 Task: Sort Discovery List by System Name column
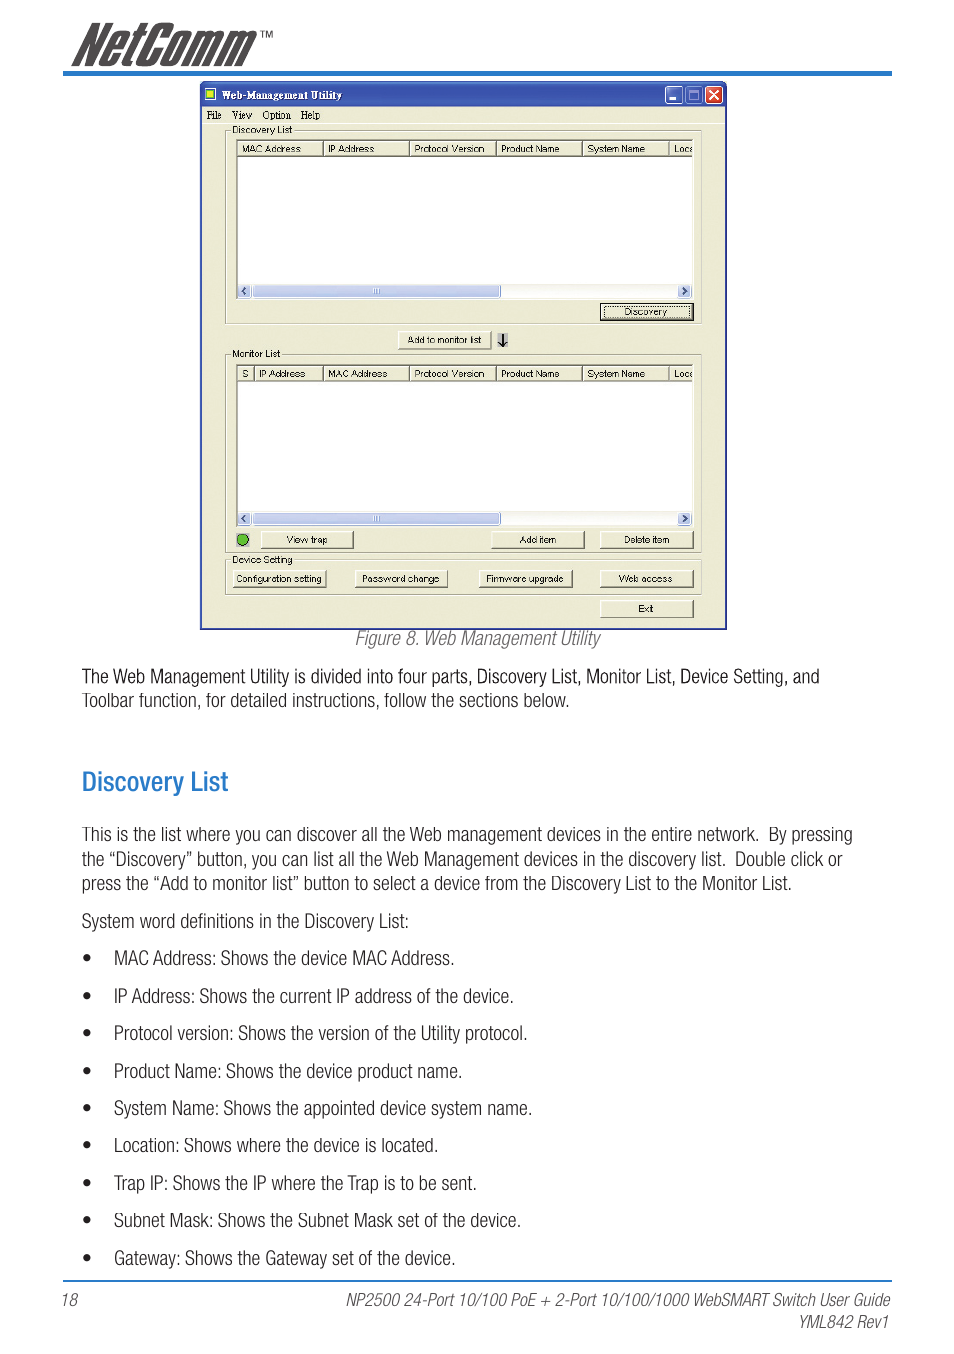coord(625,149)
